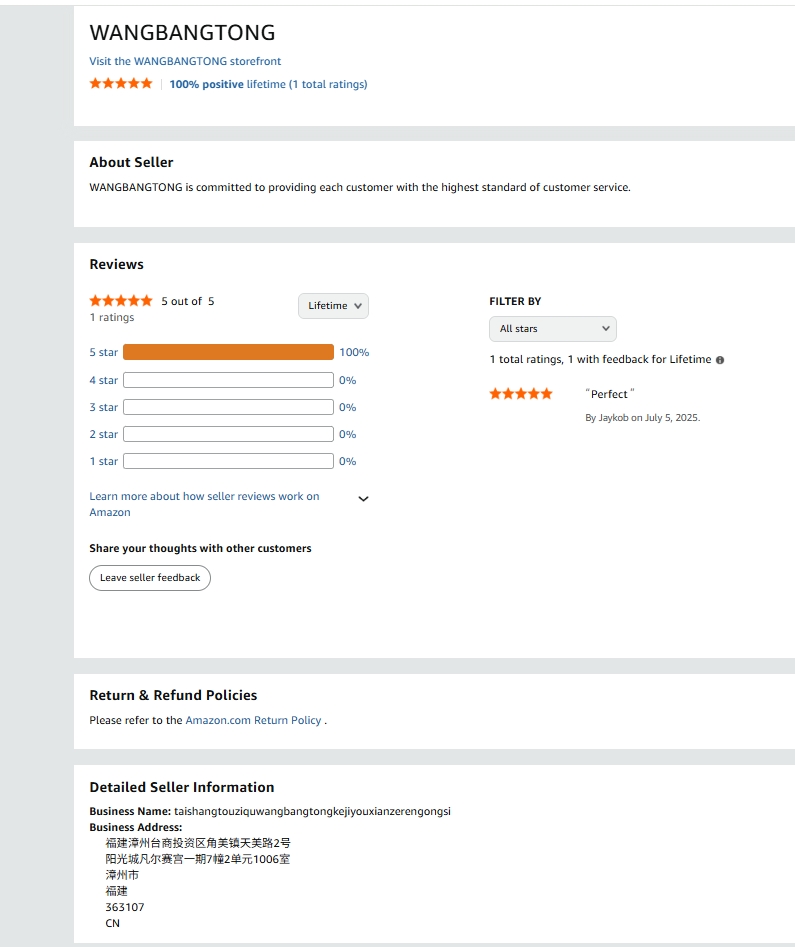This screenshot has width=795, height=947.
Task: Click the 100% percentage next to 5 star
Action: pos(354,352)
